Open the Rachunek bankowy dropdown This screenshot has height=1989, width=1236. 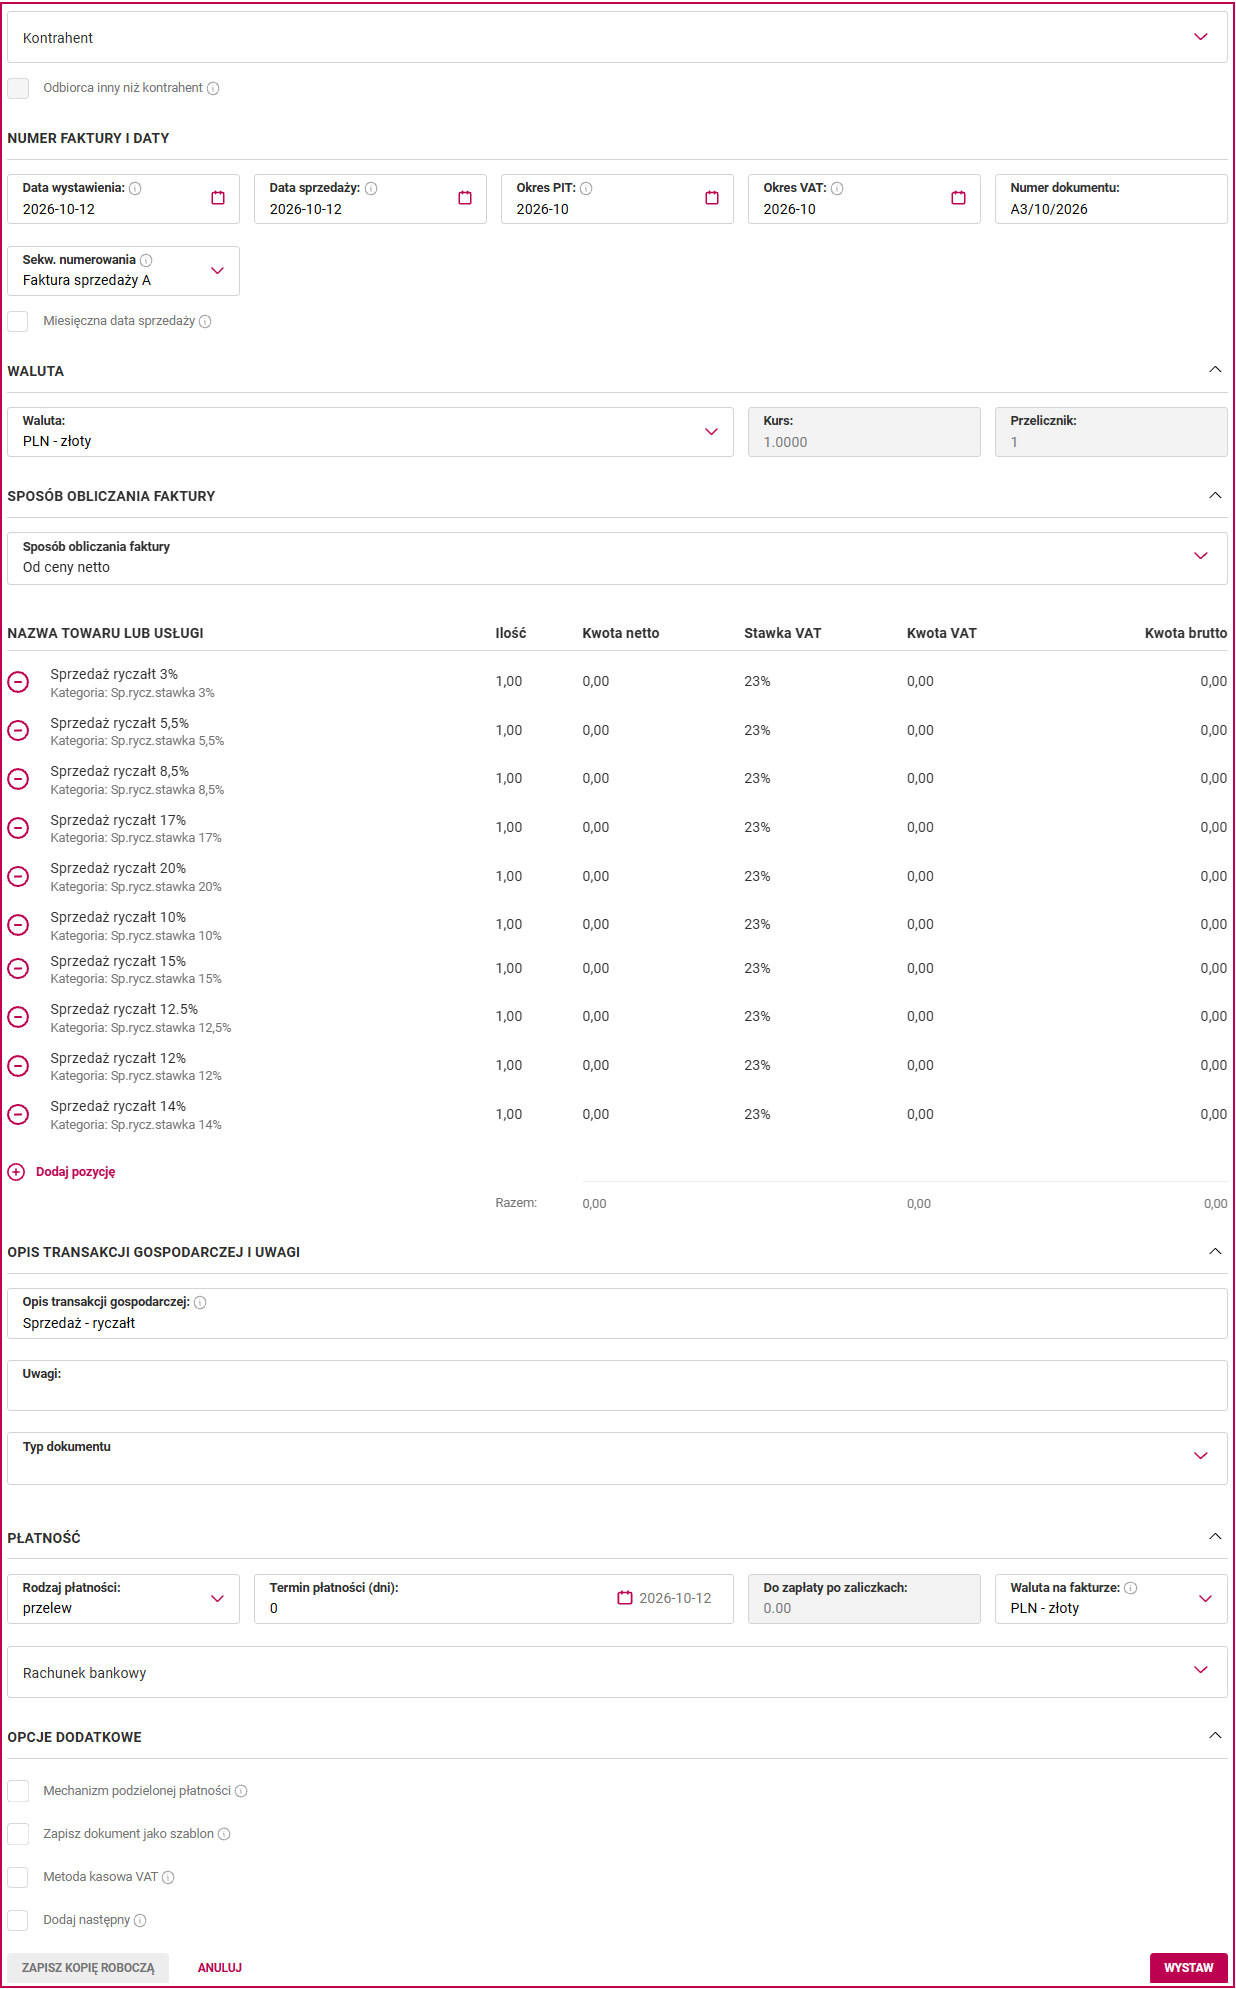point(617,1672)
